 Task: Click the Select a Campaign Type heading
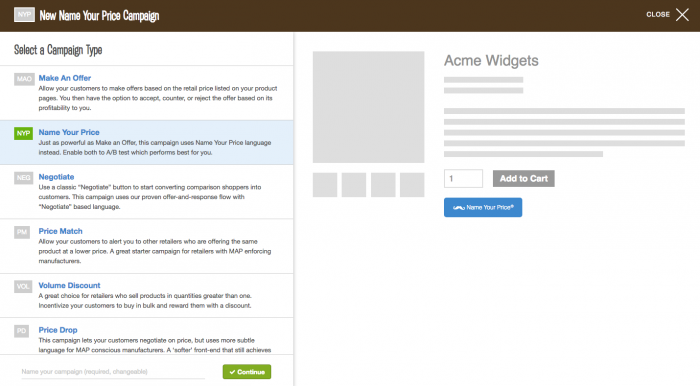(58, 50)
